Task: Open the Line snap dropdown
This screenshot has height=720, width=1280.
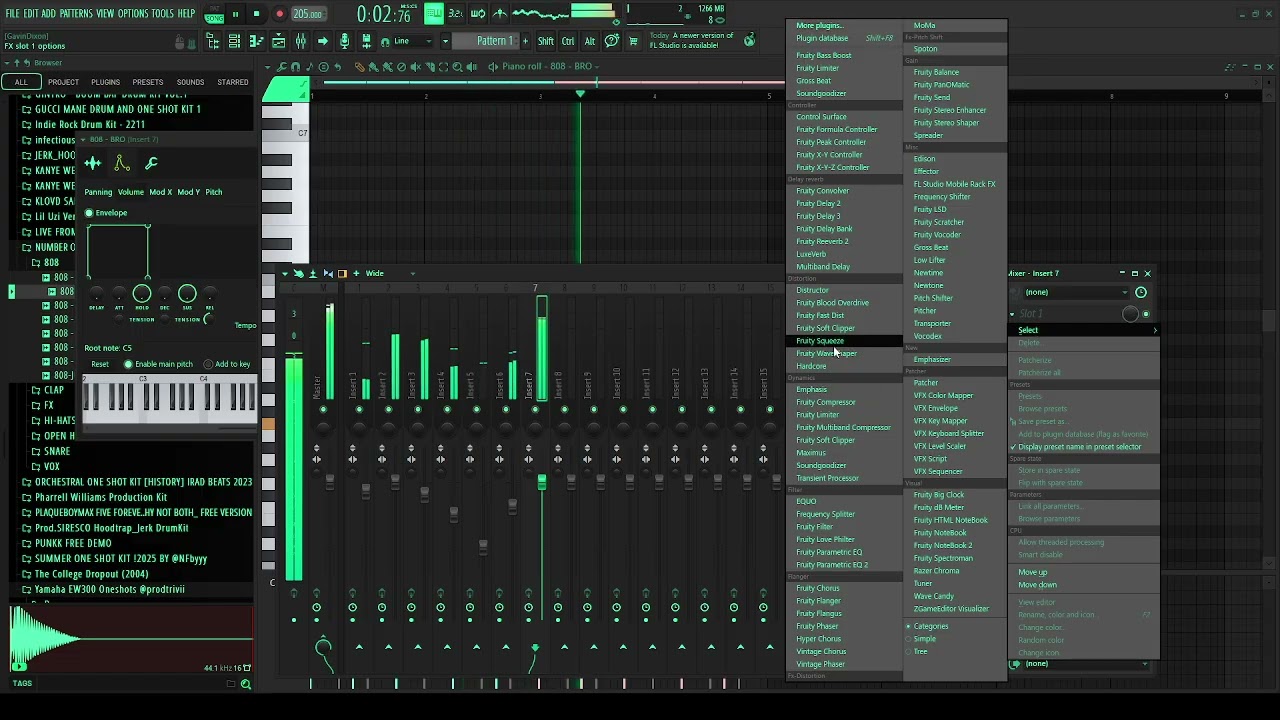Action: (413, 41)
